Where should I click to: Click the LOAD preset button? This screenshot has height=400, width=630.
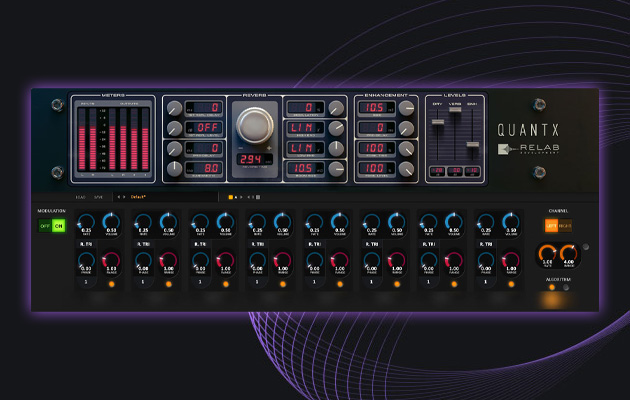pyautogui.click(x=80, y=197)
